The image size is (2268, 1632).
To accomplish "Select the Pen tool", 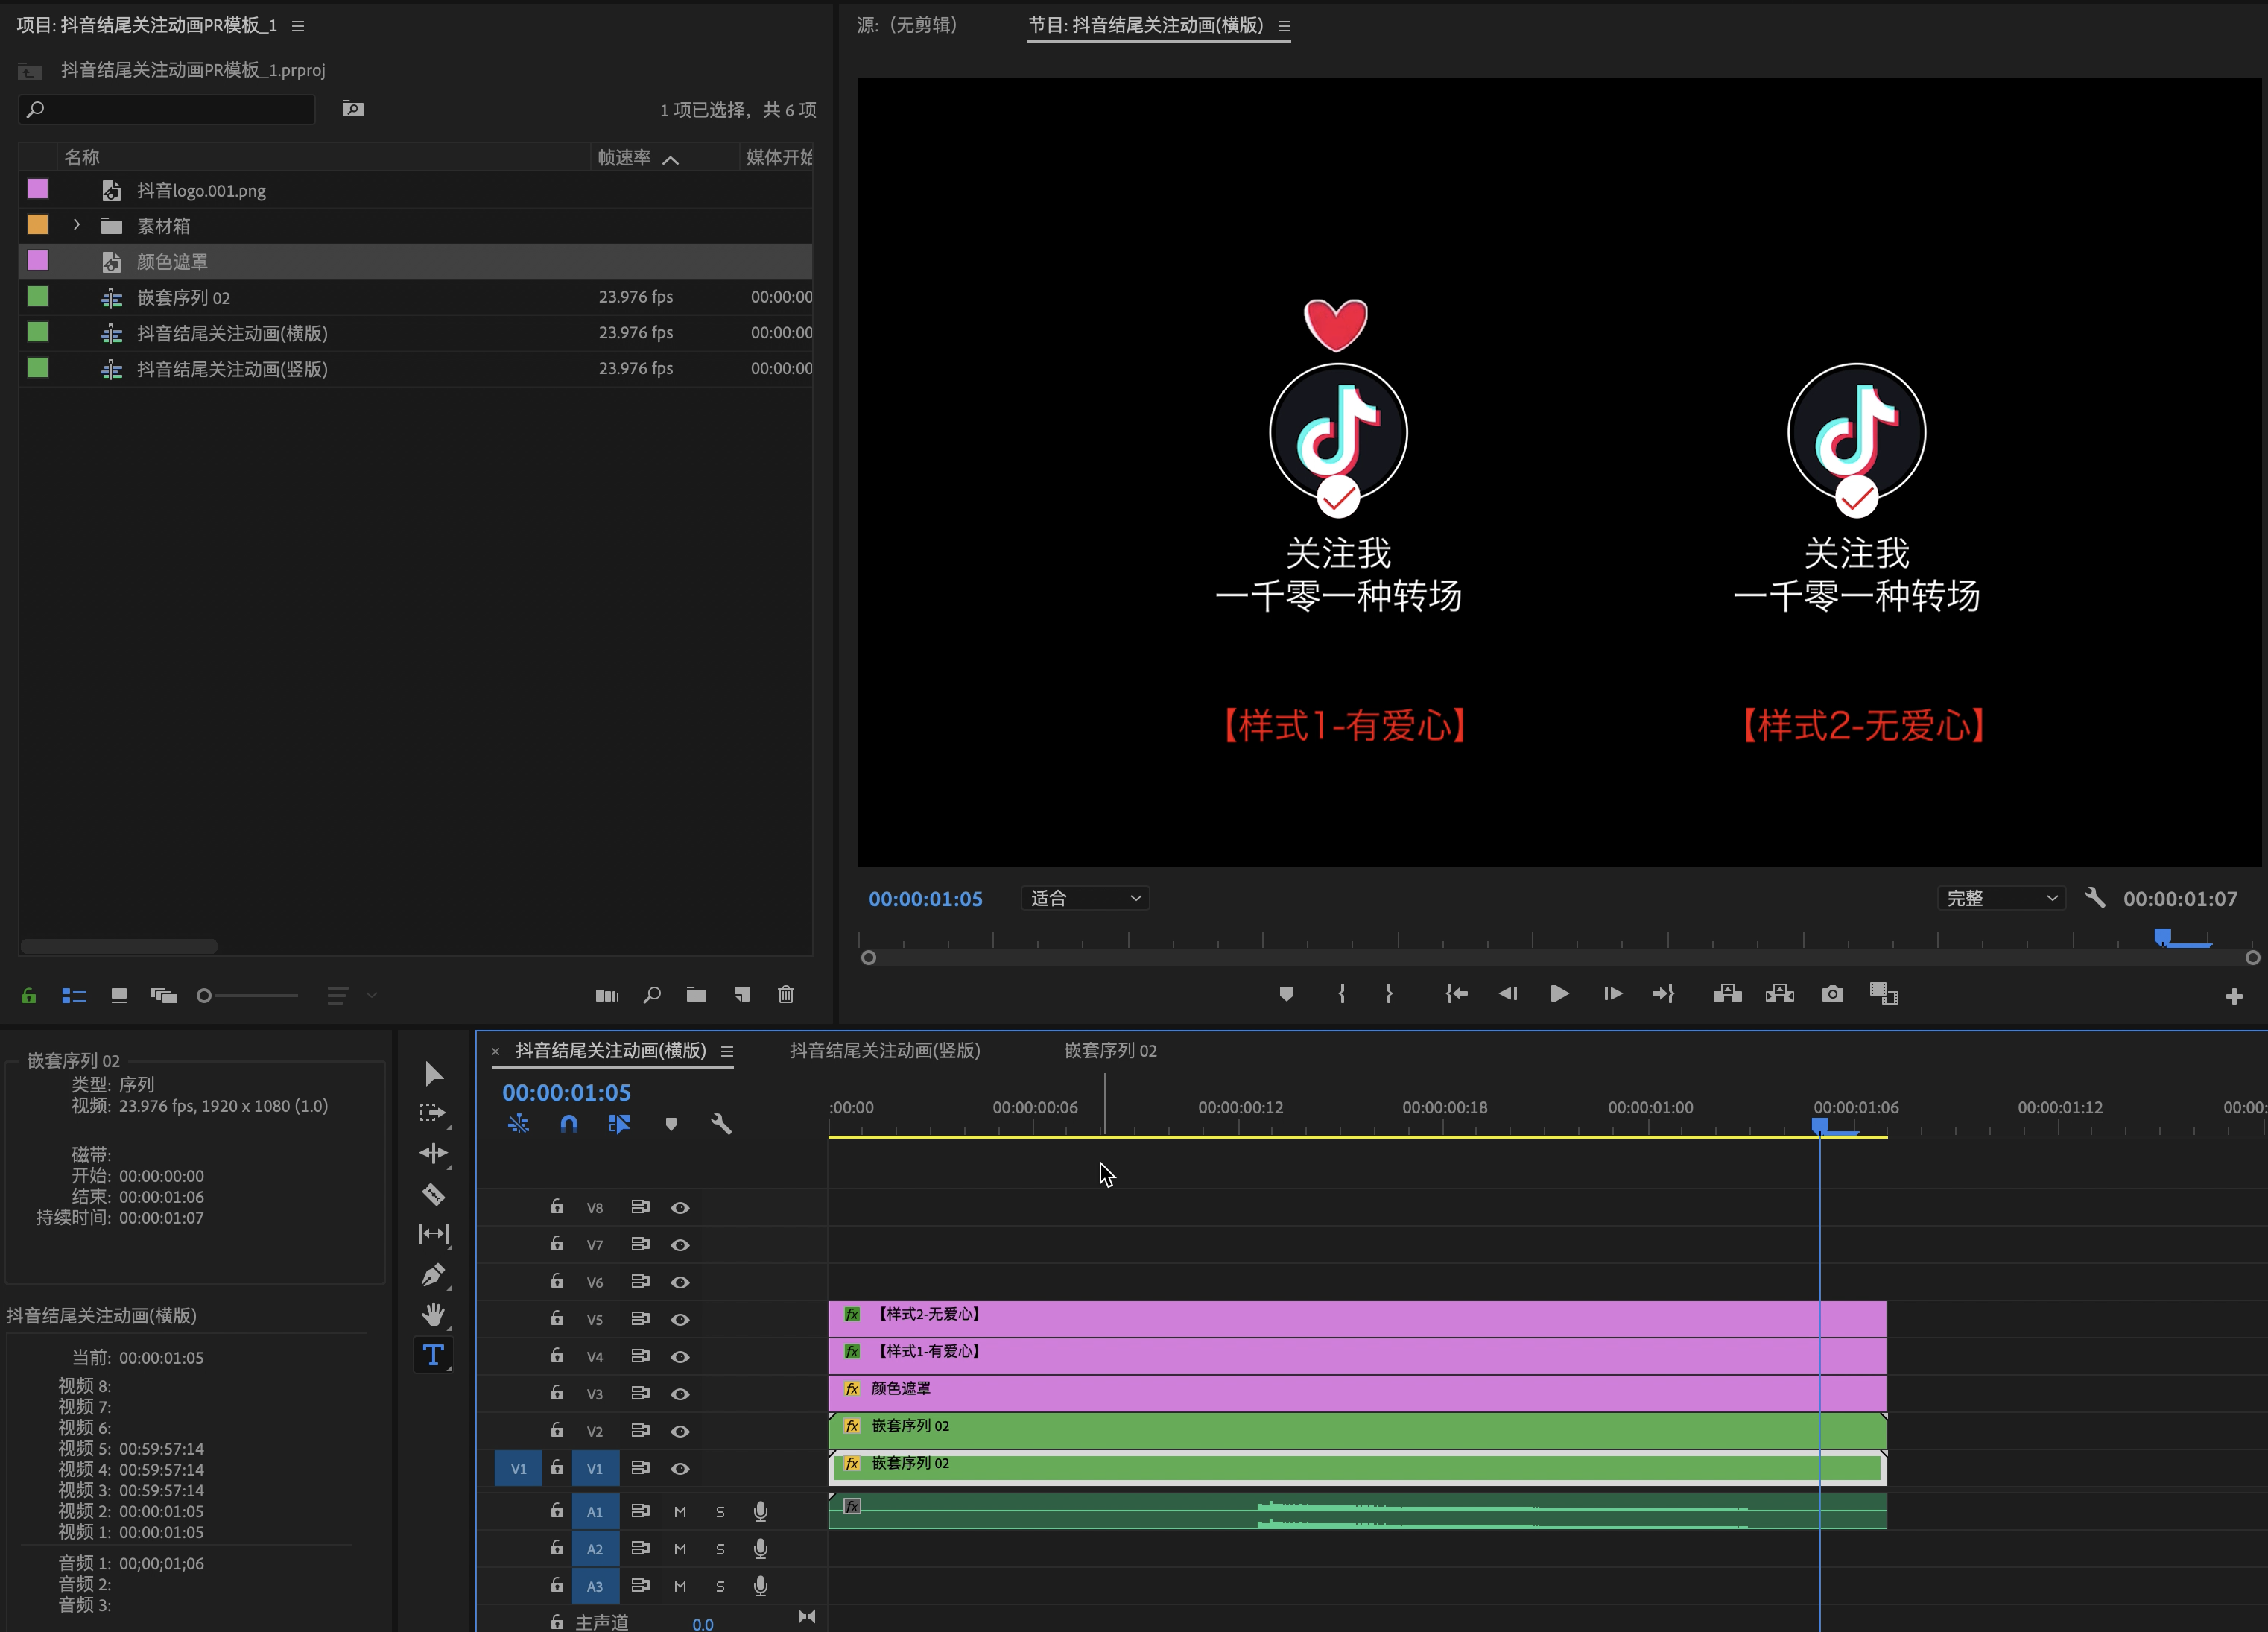I will coord(433,1275).
